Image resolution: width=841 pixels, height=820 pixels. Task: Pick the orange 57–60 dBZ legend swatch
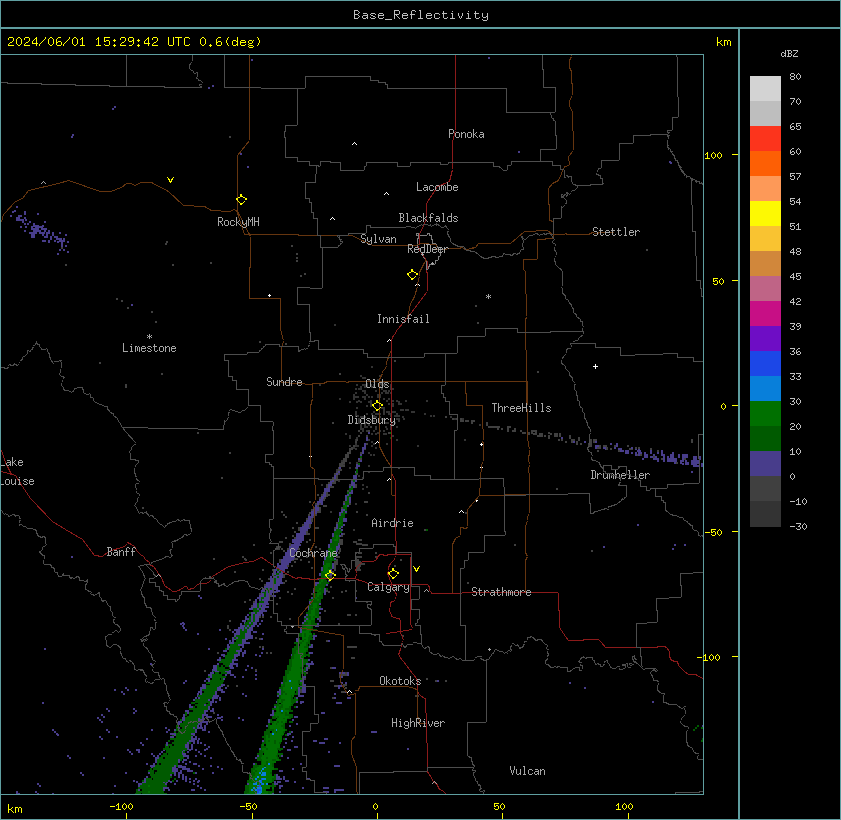[765, 164]
